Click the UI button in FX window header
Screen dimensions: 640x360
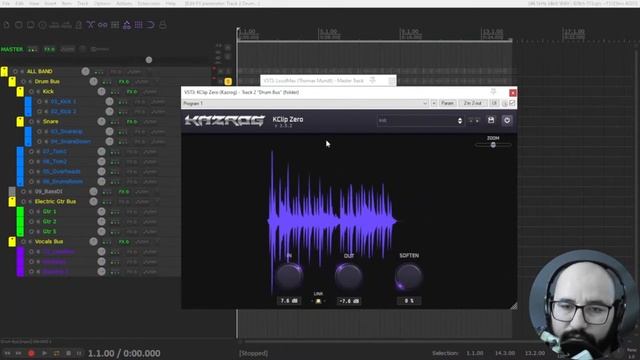pos(494,104)
